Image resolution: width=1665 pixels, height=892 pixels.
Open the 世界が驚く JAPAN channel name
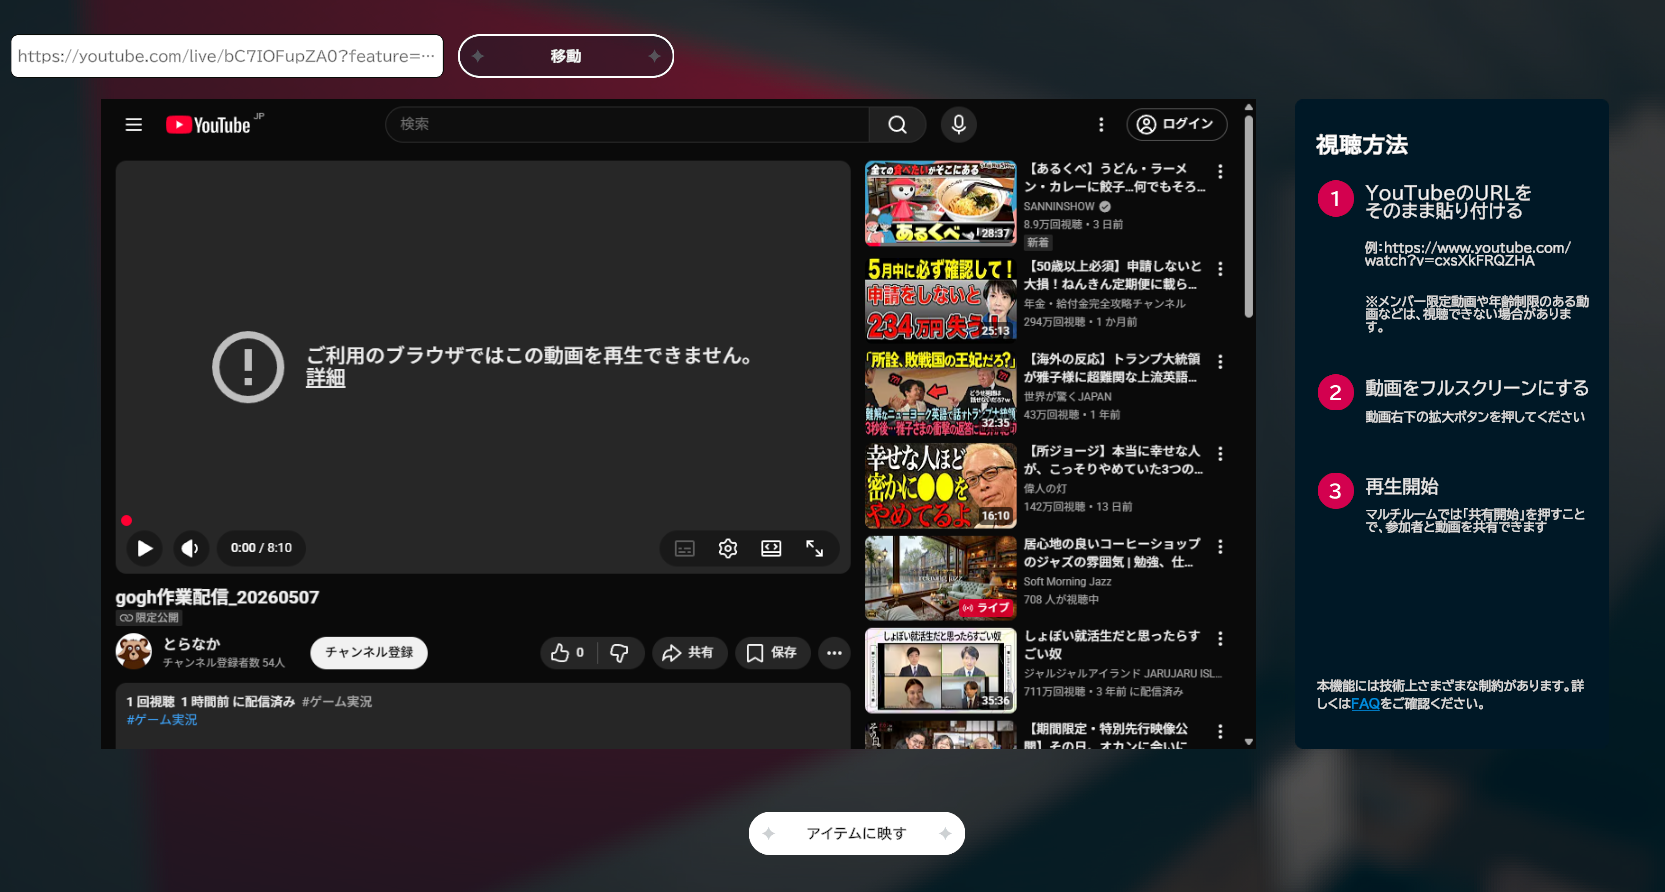1067,397
